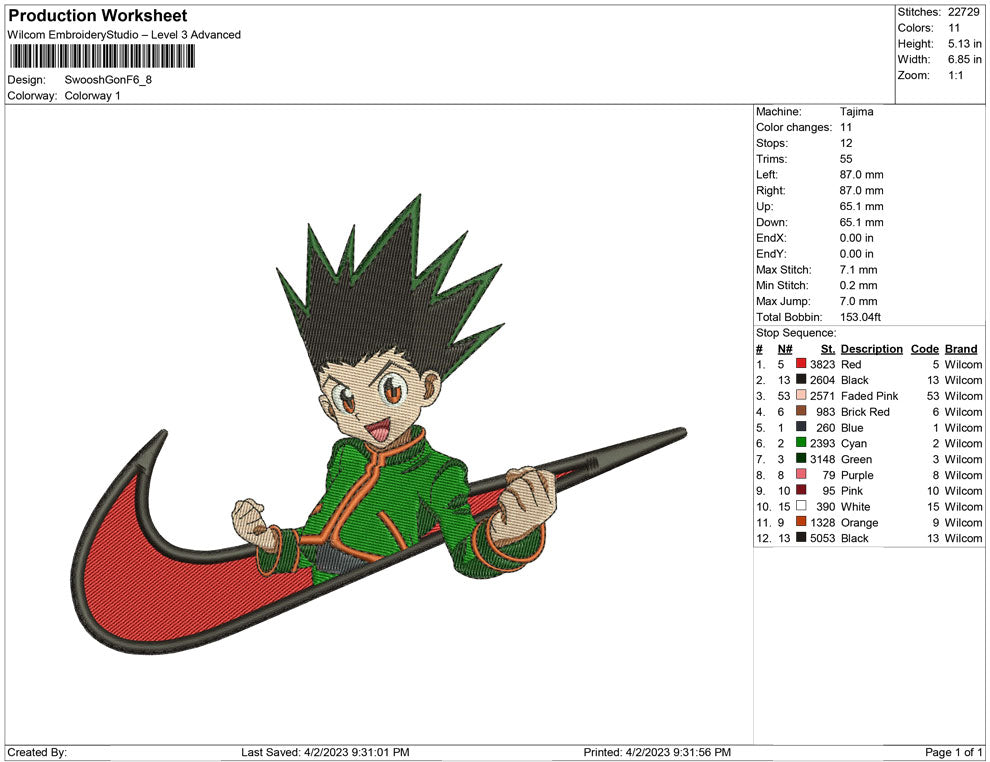Click the Brand column header
The image size is (990, 762).
tap(961, 348)
